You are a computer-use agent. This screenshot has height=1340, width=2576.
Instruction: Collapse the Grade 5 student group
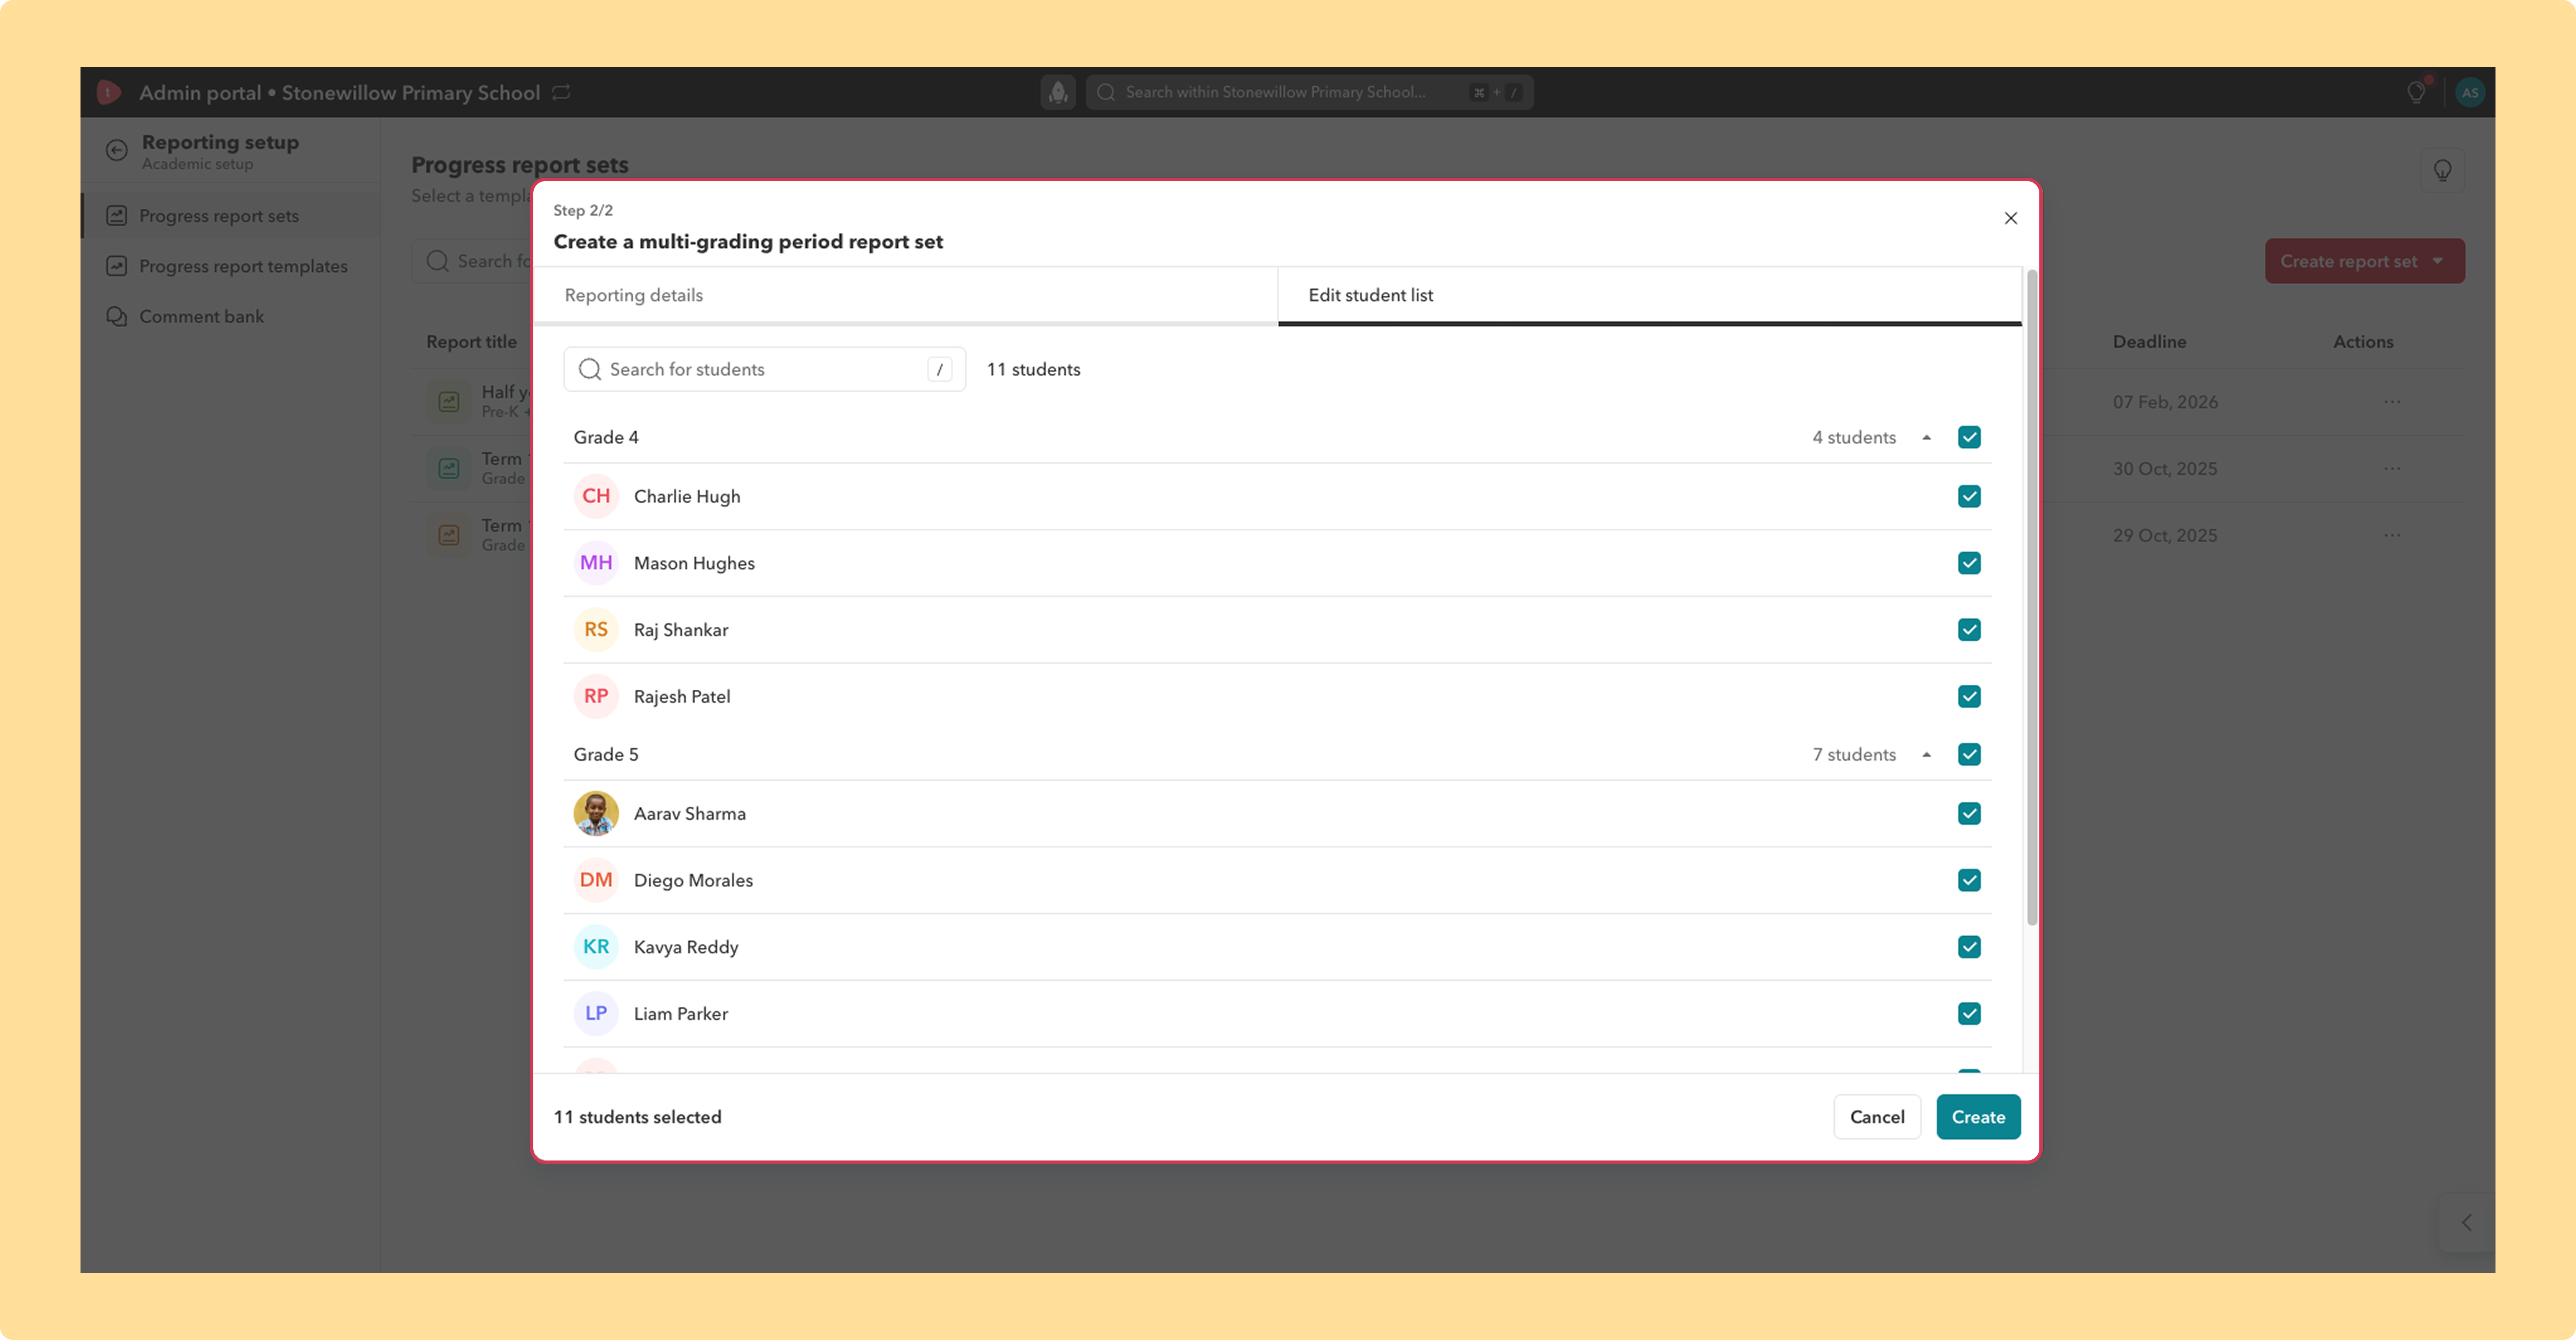pyautogui.click(x=1926, y=755)
